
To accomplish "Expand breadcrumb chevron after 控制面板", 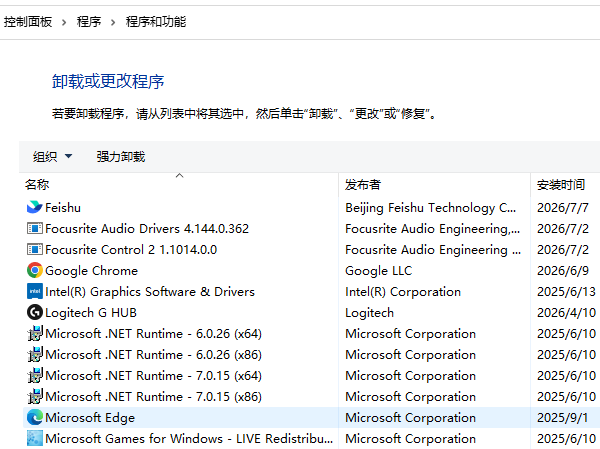I will [x=64, y=22].
